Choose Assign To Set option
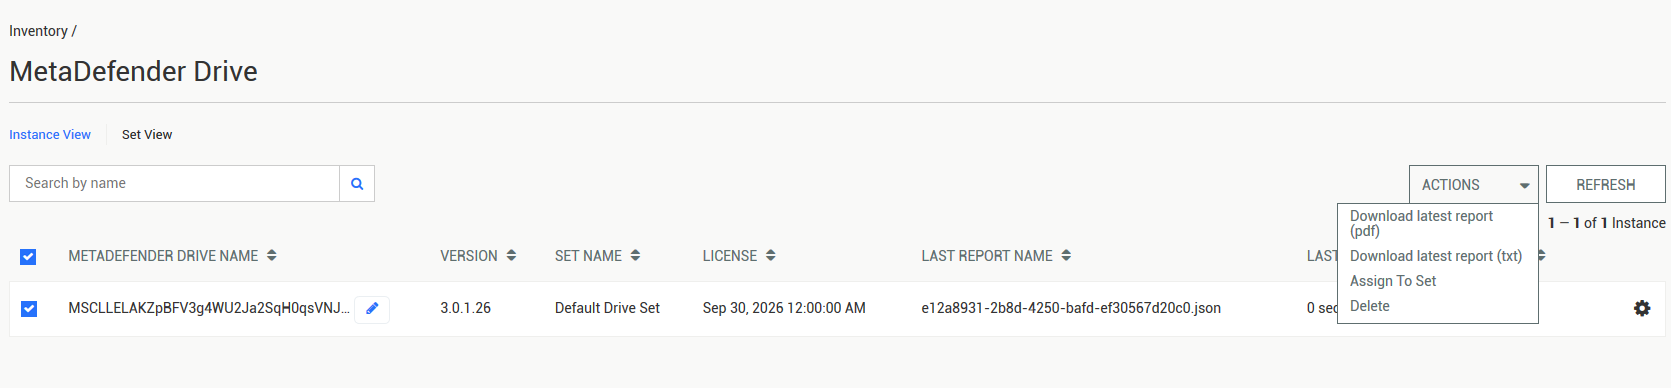This screenshot has height=388, width=1671. (x=1393, y=281)
